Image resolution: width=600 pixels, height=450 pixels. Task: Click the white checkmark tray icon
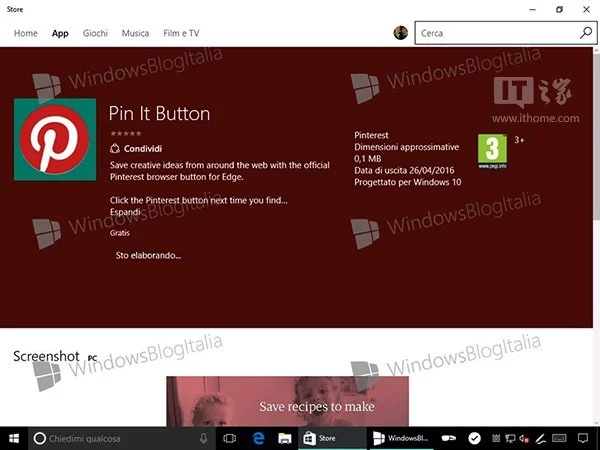474,439
